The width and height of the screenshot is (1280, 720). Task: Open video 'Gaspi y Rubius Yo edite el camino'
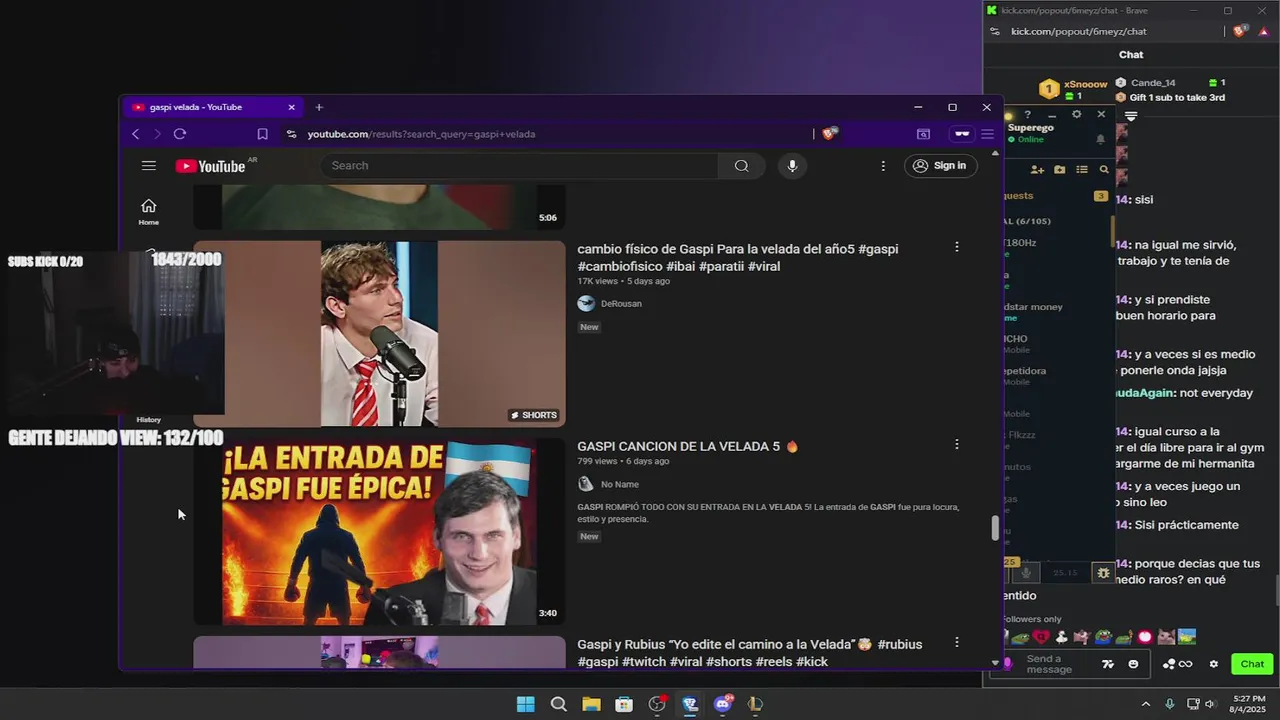click(x=750, y=653)
